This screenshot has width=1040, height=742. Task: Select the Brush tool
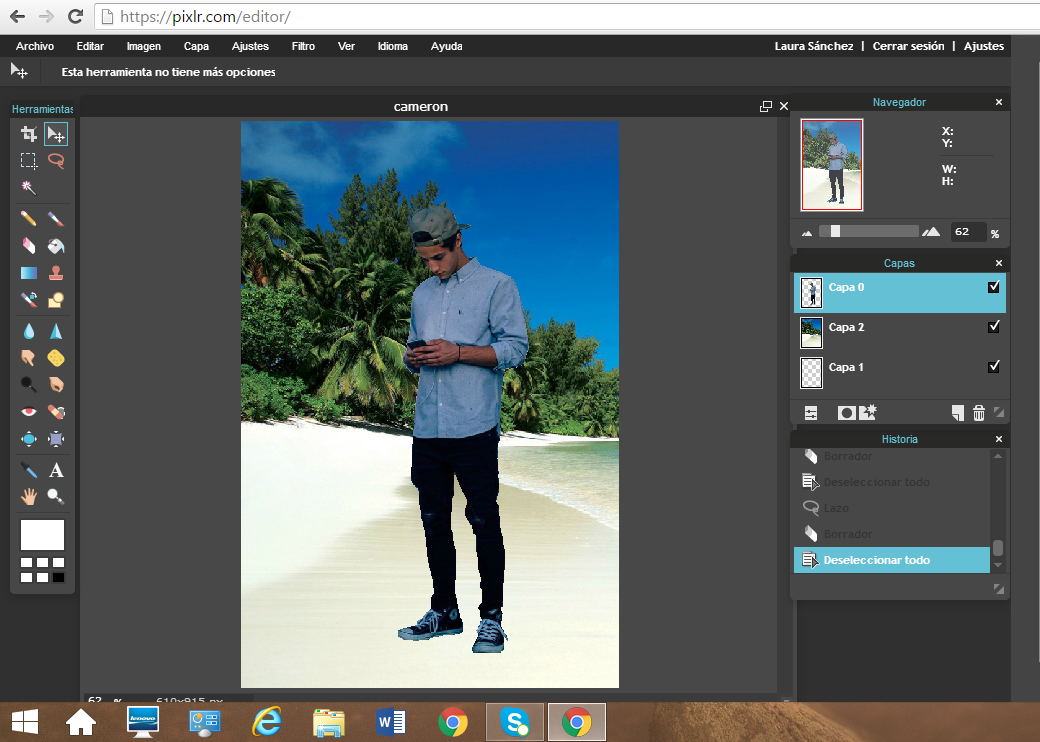click(56, 218)
